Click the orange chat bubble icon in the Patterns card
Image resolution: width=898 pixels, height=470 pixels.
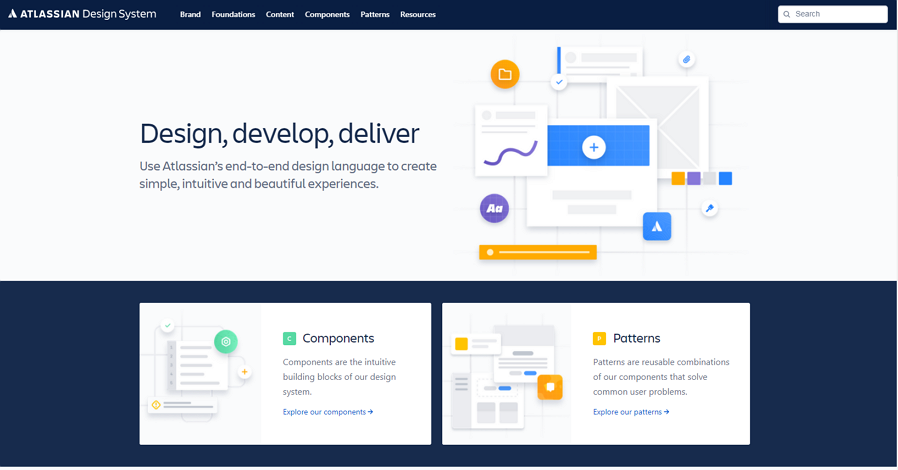[550, 387]
